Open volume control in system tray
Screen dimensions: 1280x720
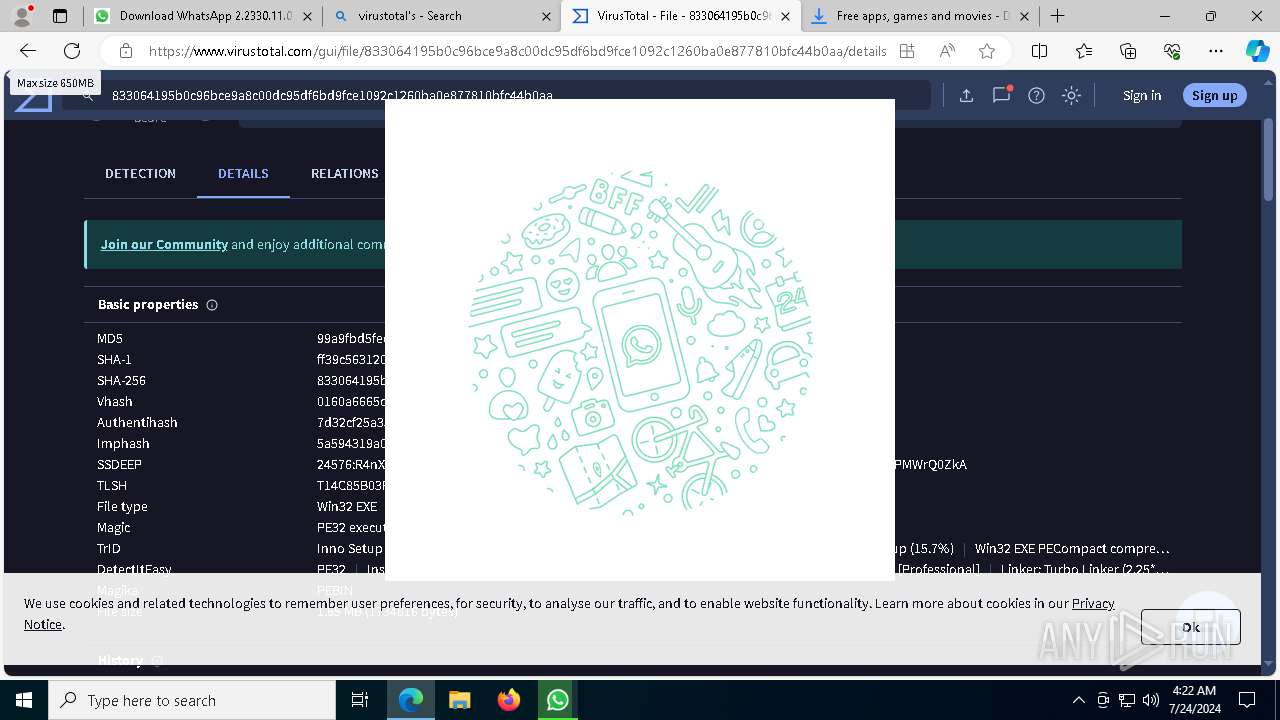point(1151,700)
